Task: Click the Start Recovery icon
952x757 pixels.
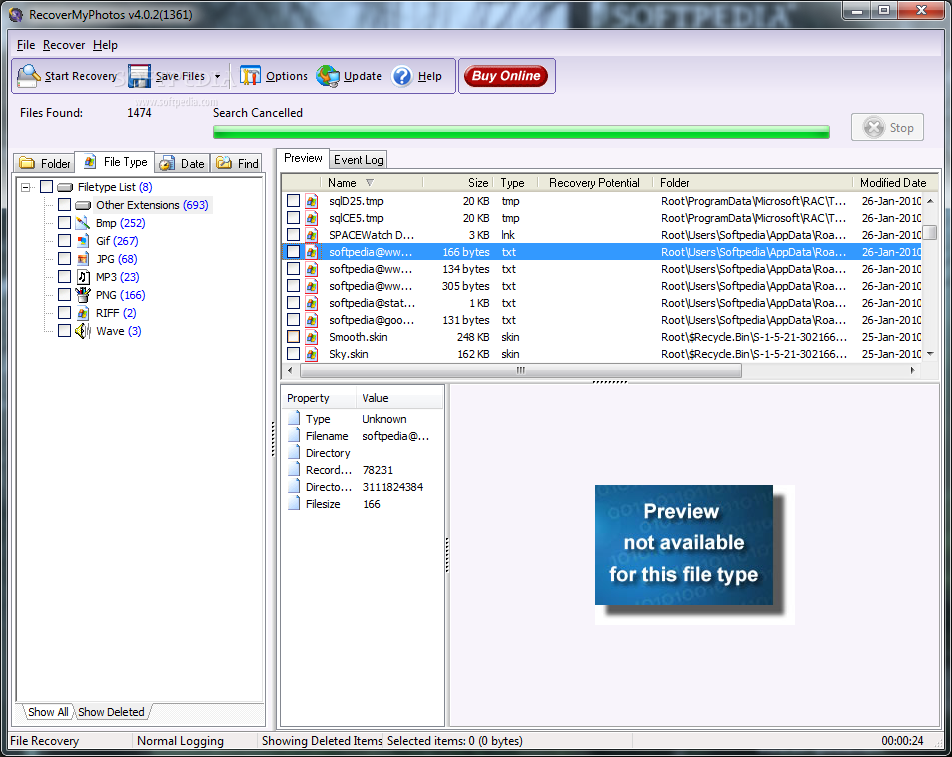Action: [x=29, y=76]
